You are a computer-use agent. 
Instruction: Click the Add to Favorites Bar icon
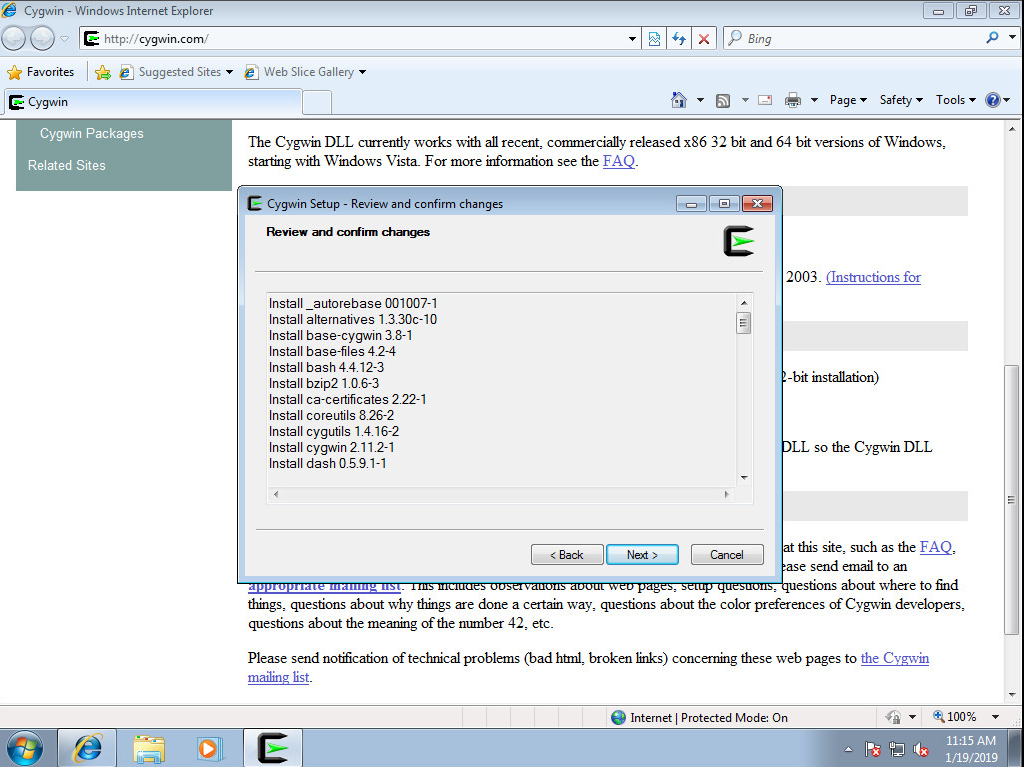pos(102,72)
